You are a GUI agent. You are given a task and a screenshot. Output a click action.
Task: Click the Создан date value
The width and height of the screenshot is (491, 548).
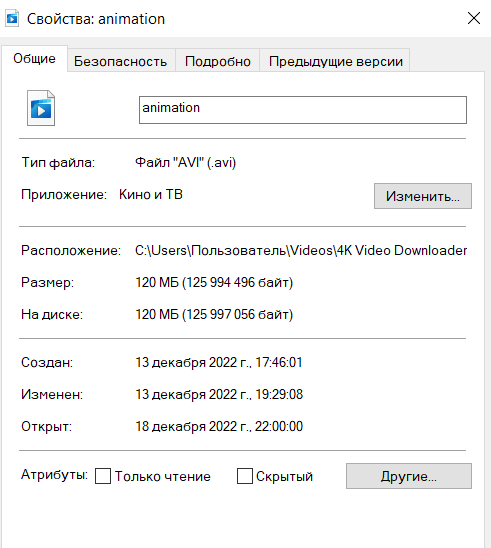coord(219,362)
